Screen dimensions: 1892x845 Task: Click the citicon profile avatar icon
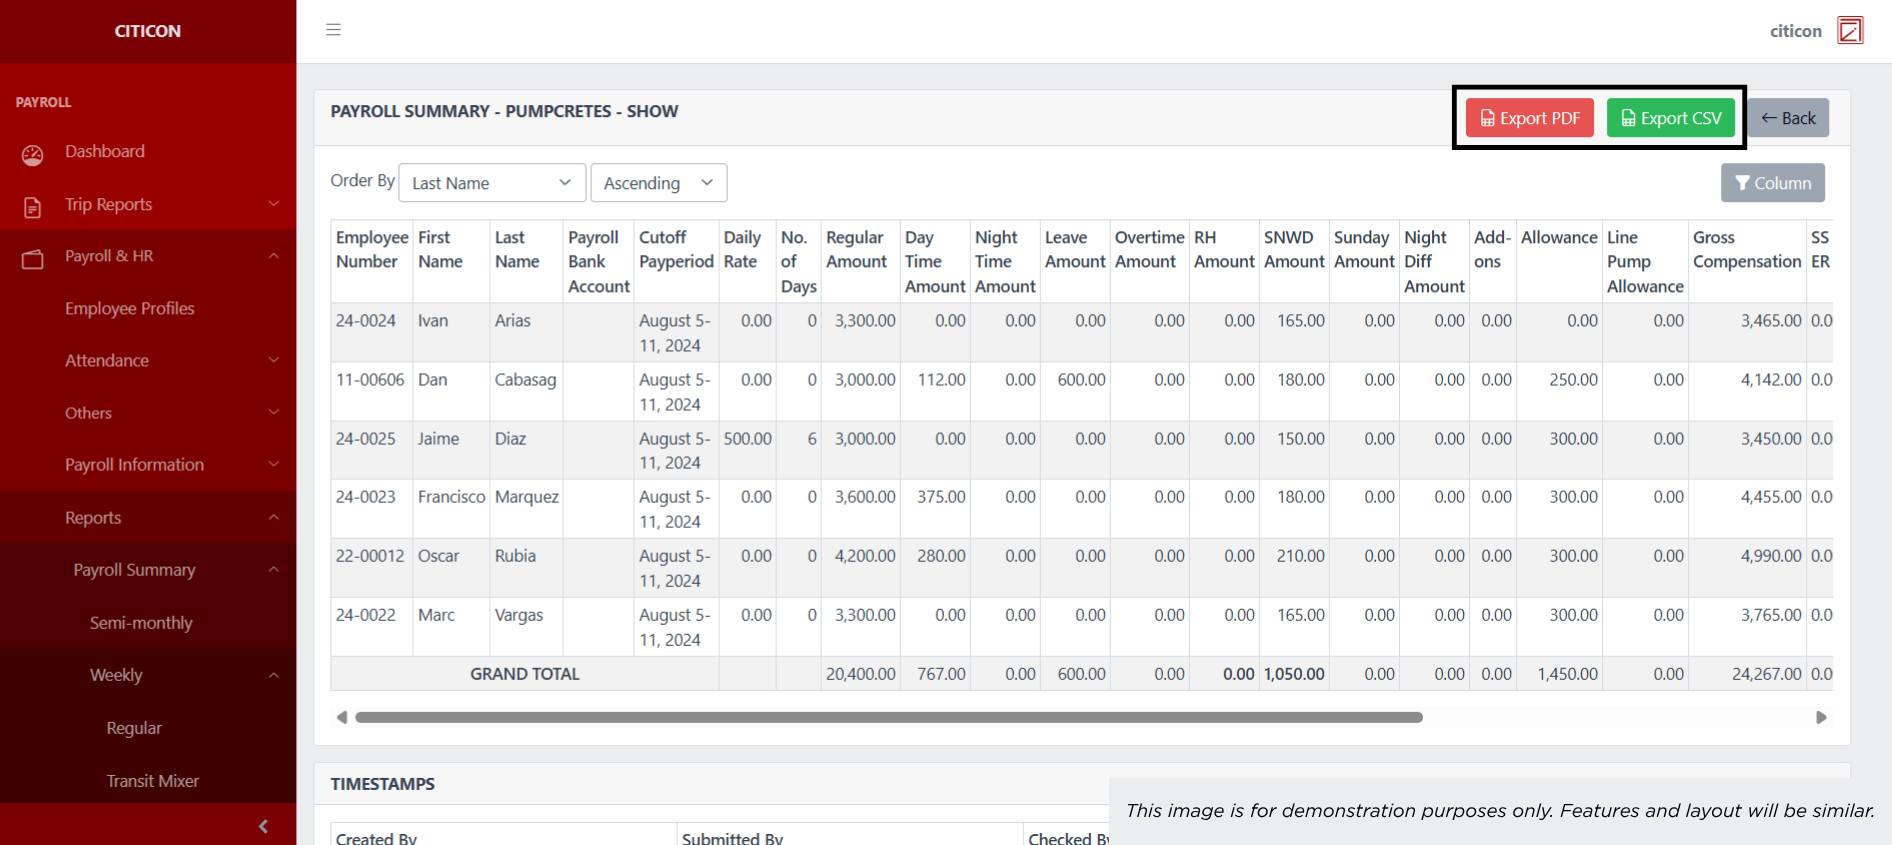point(1850,31)
